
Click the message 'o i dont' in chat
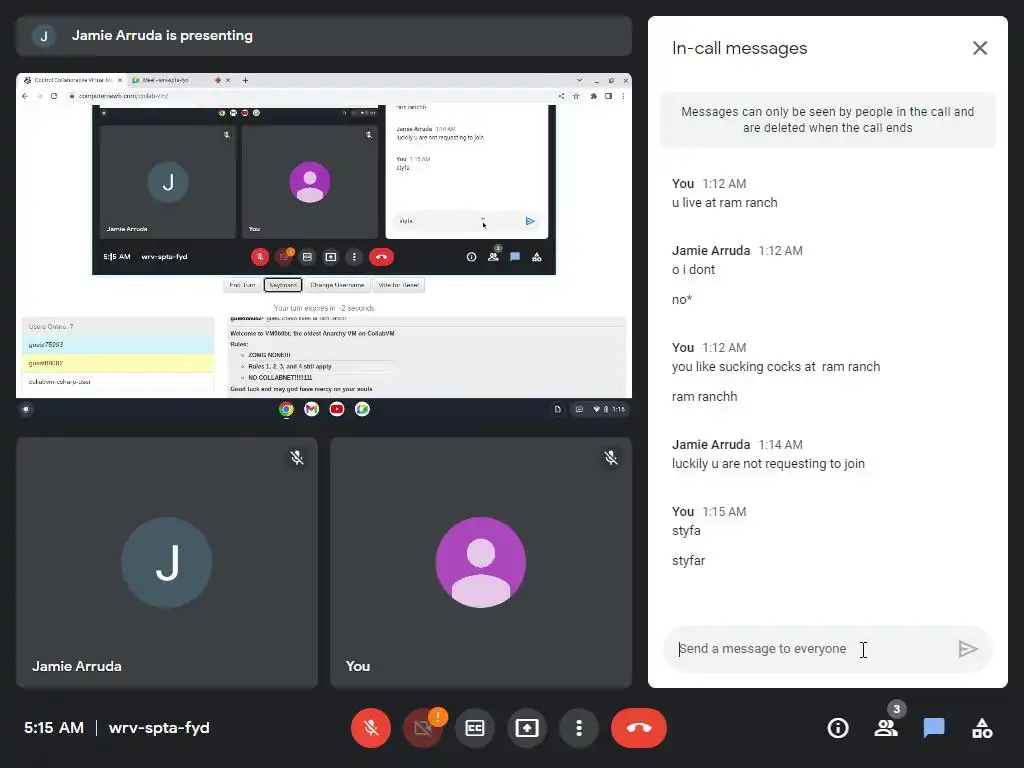tap(693, 270)
